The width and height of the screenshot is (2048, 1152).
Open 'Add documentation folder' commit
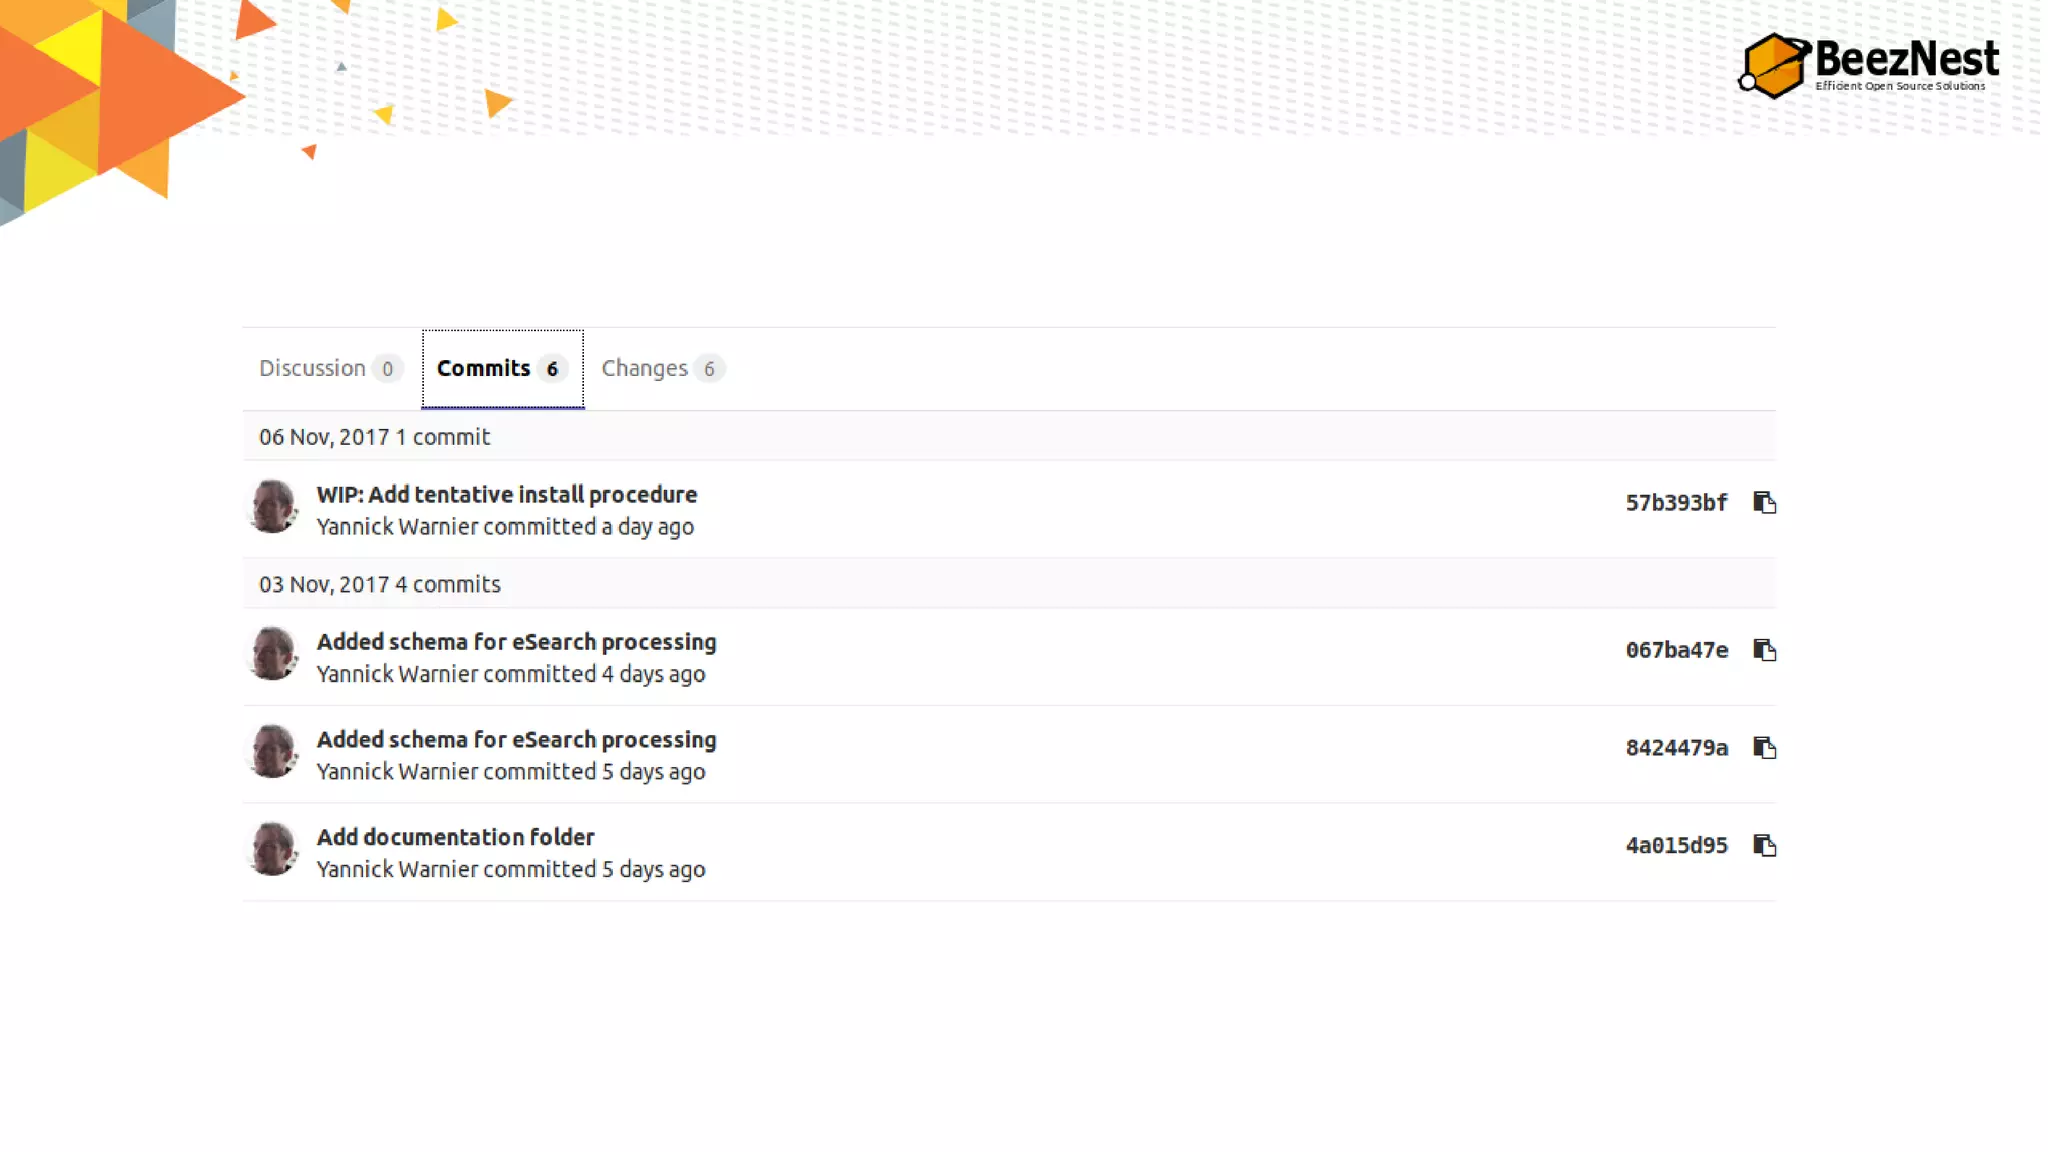click(455, 837)
